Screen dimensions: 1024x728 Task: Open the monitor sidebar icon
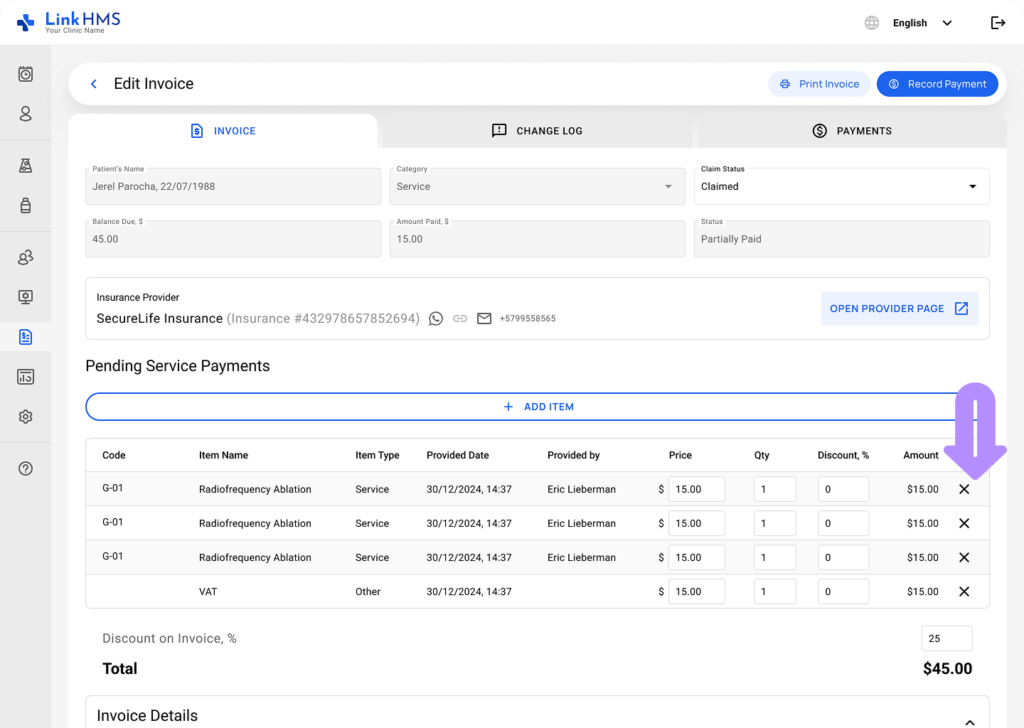tap(25, 297)
